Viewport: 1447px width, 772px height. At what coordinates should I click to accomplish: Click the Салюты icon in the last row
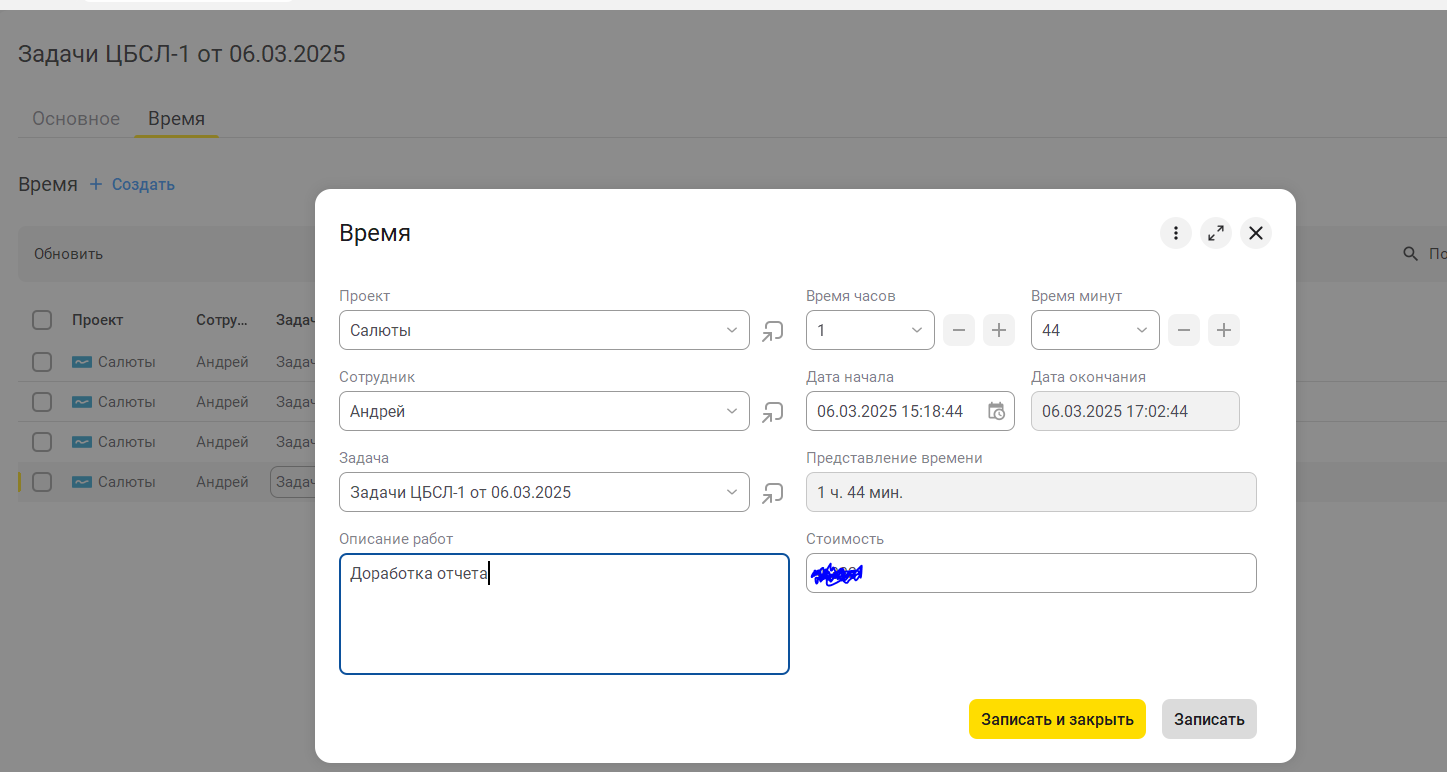82,482
